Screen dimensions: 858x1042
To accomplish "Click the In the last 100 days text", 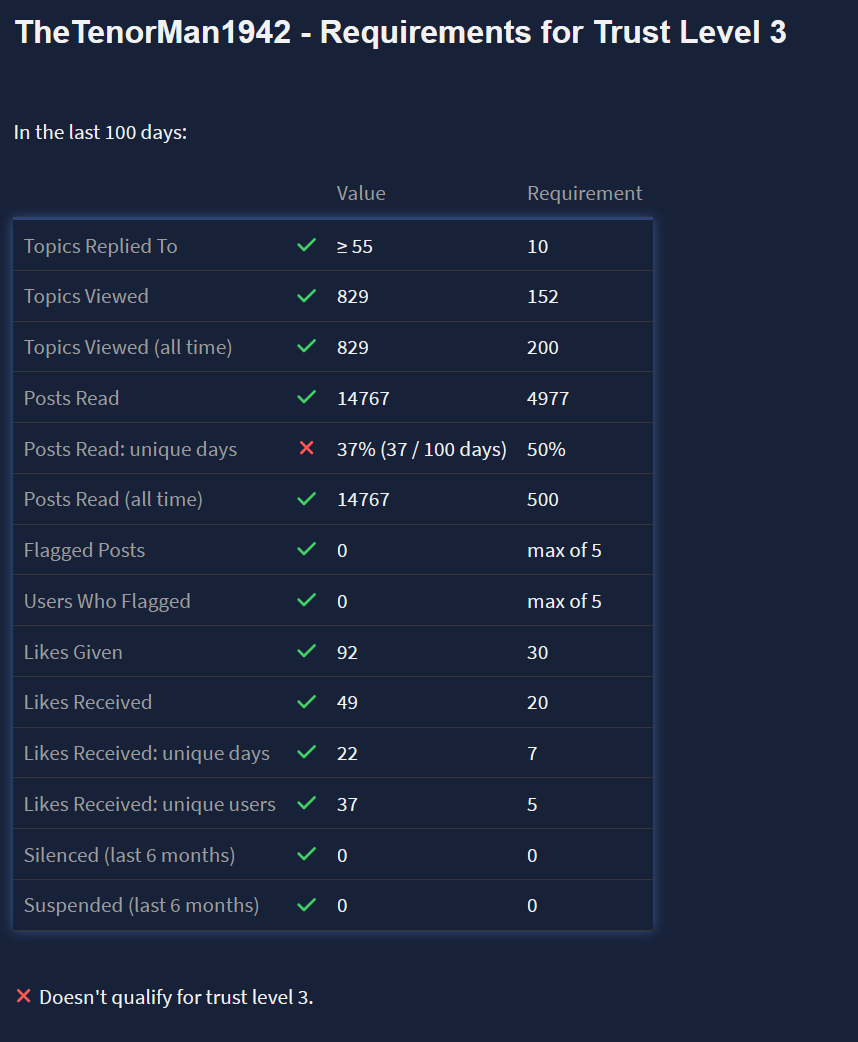I will (101, 132).
